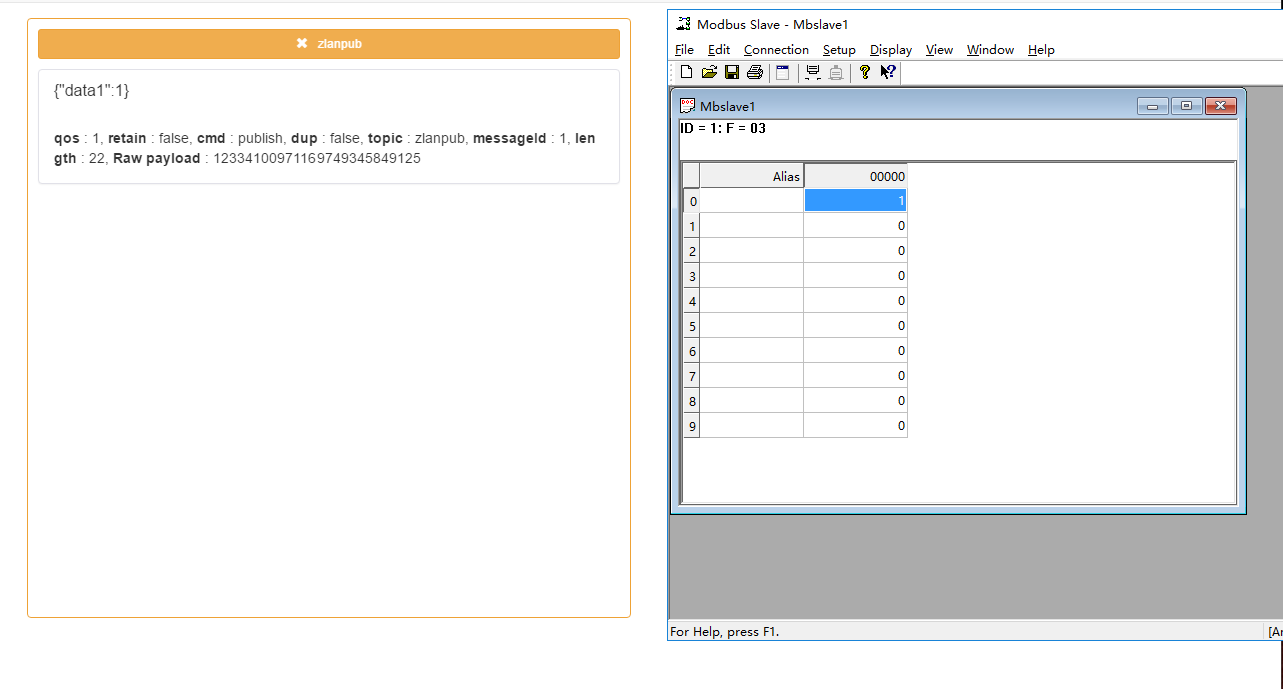Select the register 0 value cell

[855, 201]
